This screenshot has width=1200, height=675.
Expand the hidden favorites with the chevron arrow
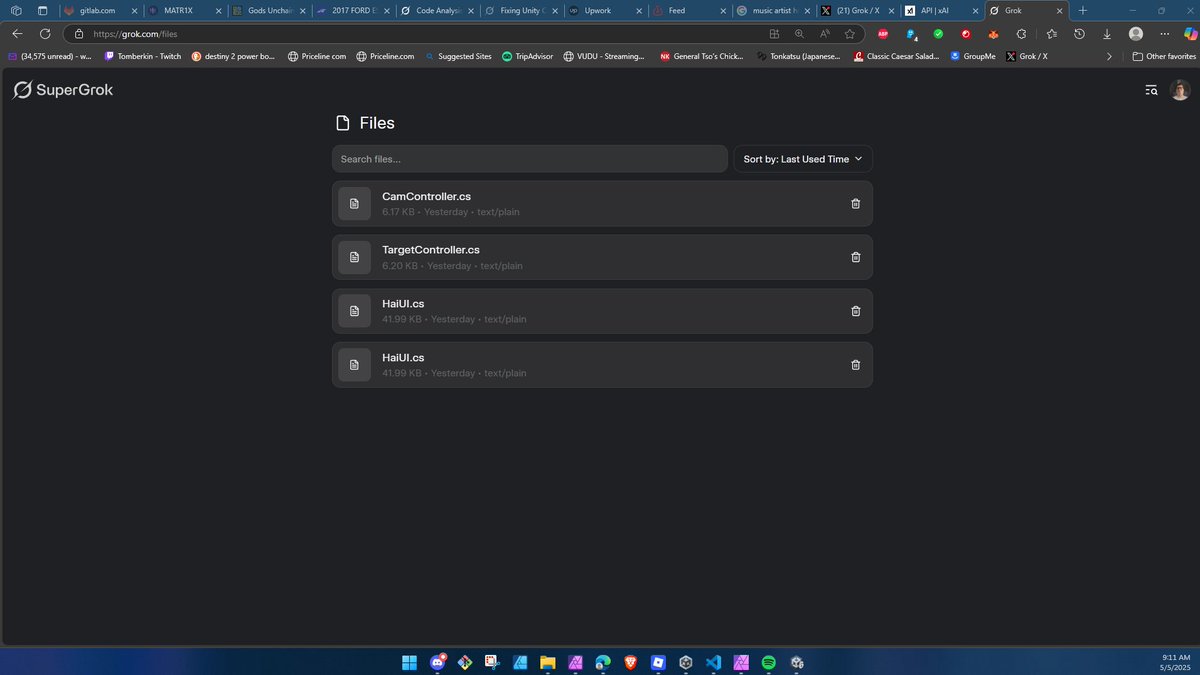(1109, 56)
